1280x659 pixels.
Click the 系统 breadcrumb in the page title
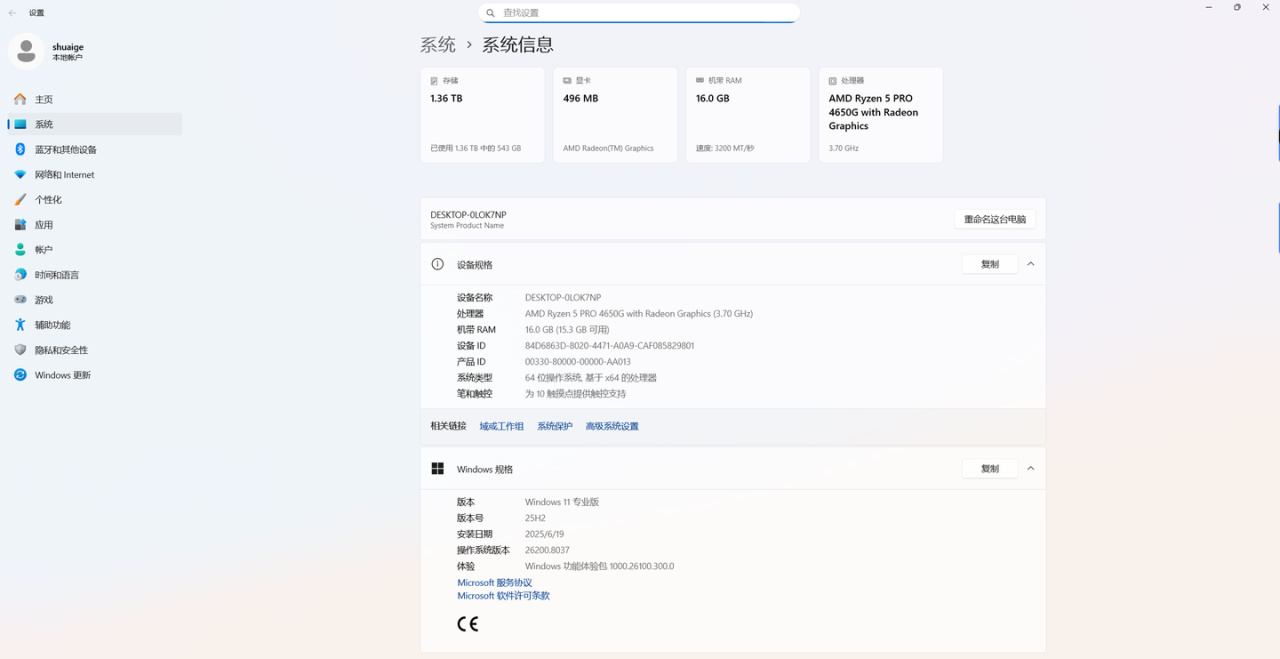point(438,45)
